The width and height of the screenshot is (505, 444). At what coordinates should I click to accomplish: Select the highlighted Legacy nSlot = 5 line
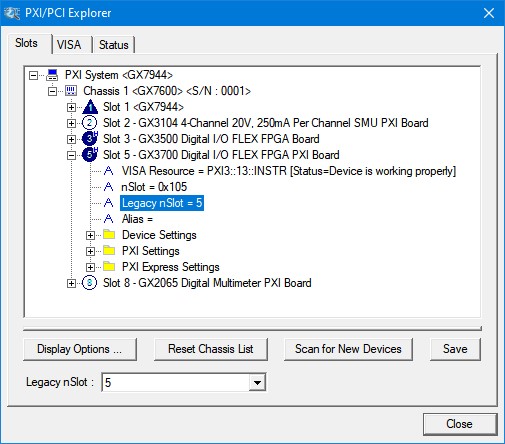click(162, 203)
